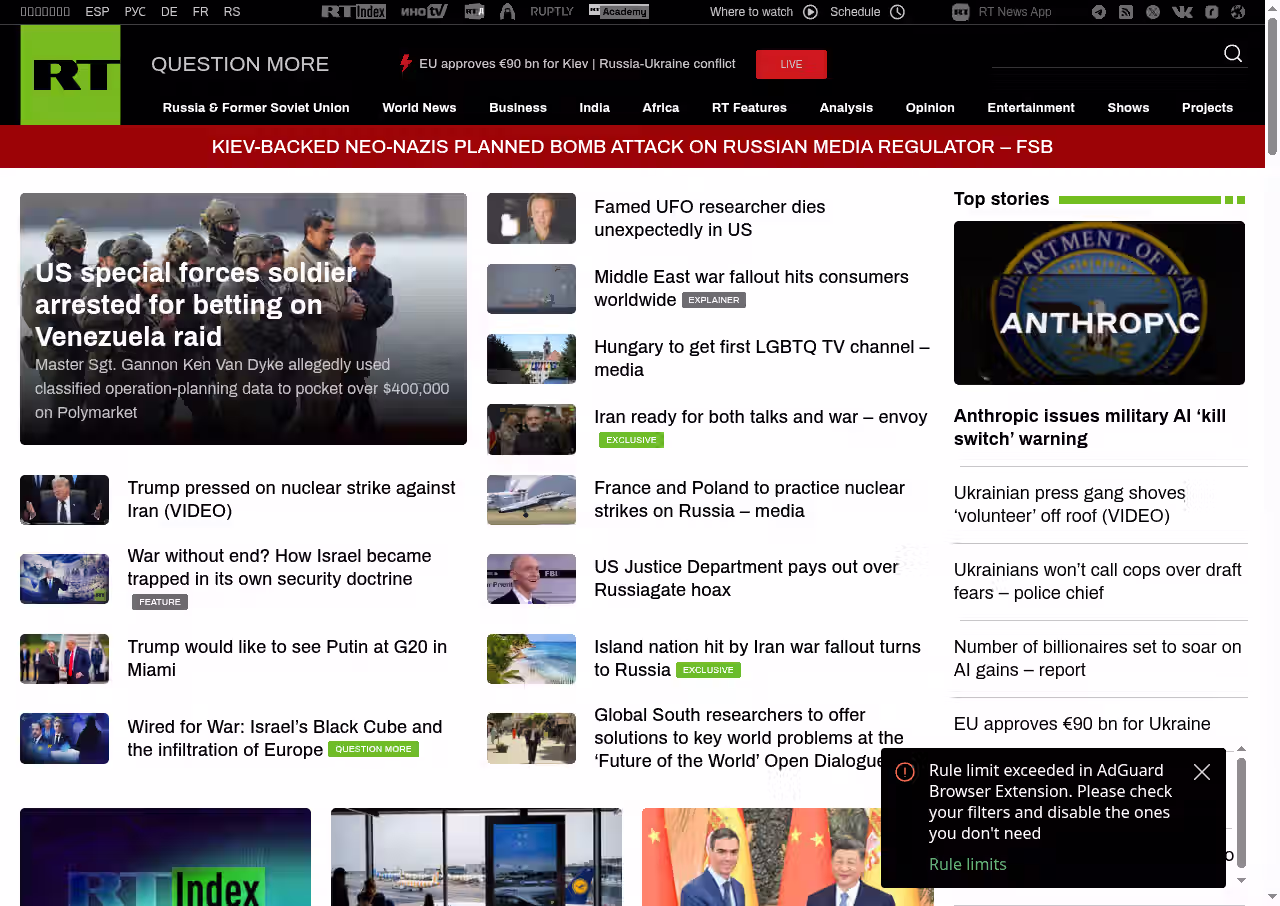Click the search magnifier icon
The height and width of the screenshot is (906, 1280).
[x=1233, y=54]
